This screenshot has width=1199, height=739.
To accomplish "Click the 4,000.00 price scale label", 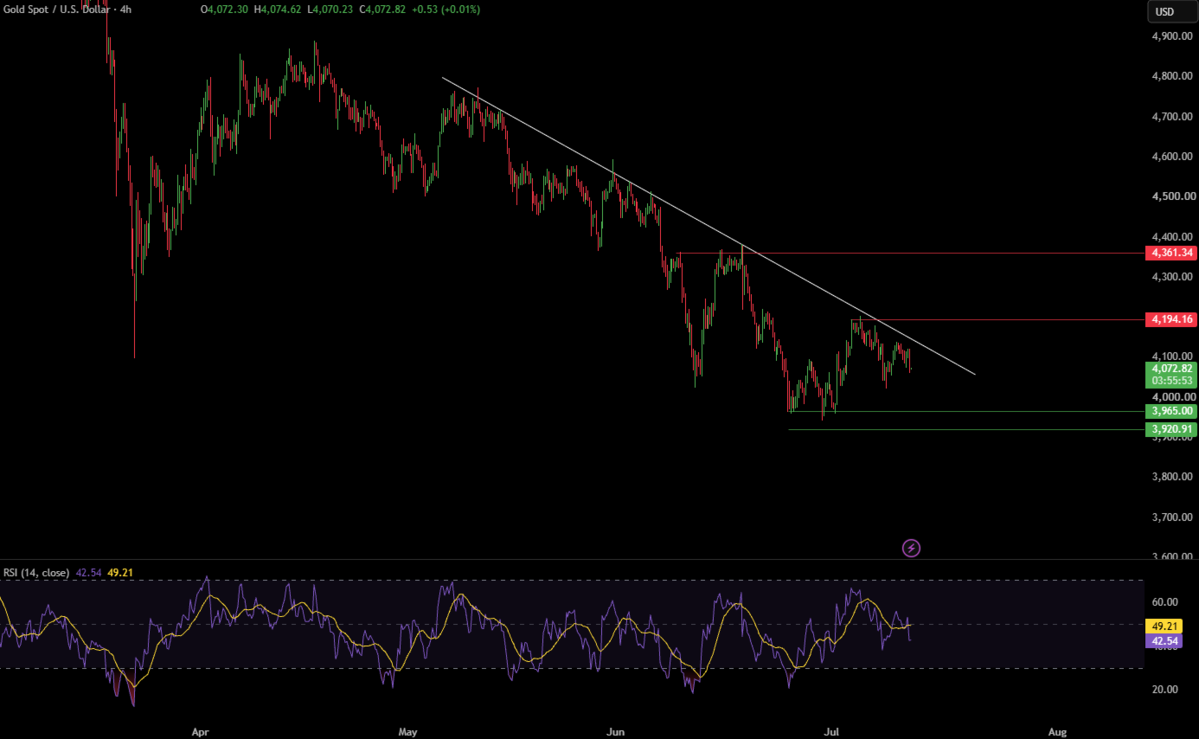I will point(1172,396).
